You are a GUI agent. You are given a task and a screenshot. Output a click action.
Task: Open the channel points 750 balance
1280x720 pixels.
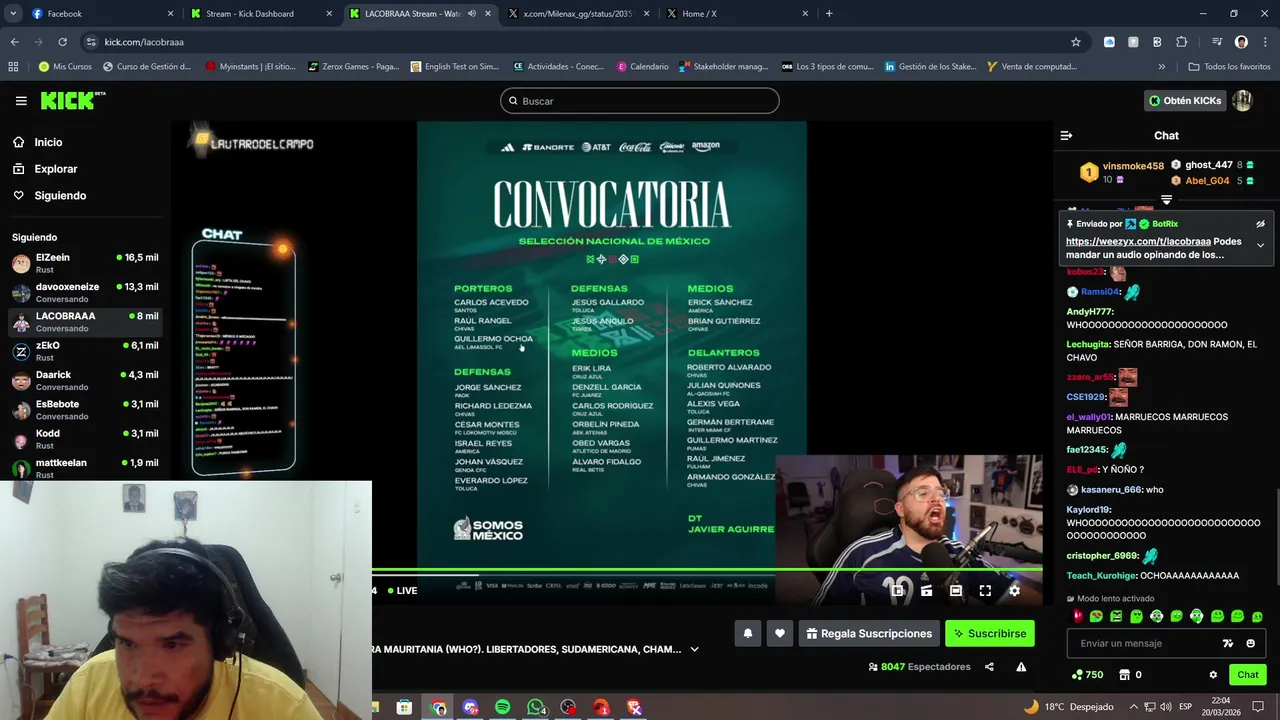1087,675
